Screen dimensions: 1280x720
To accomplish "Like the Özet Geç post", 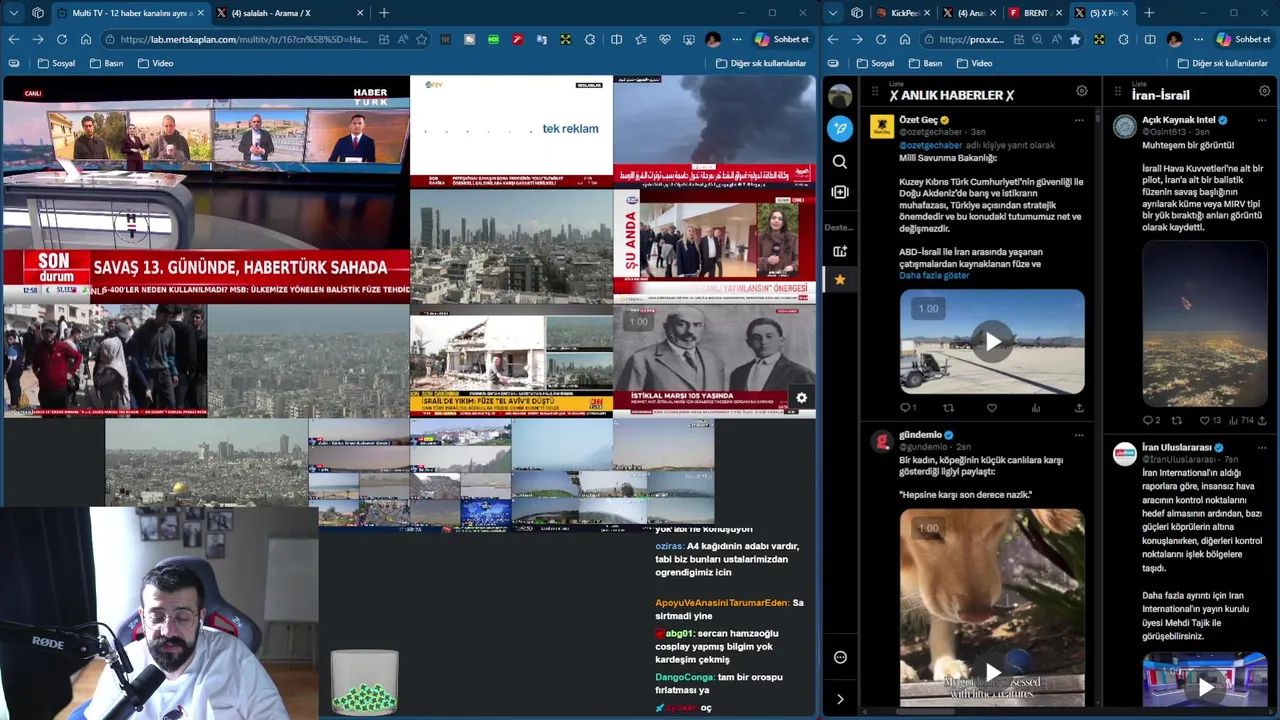I will tap(992, 407).
